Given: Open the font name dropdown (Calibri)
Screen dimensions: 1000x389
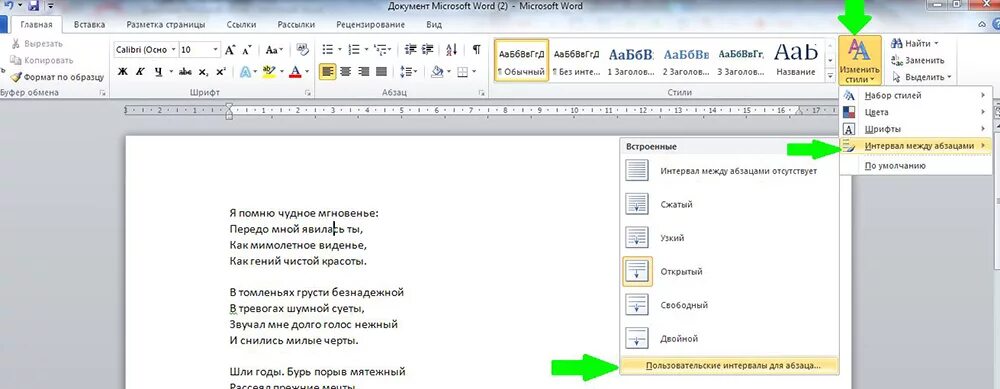Looking at the screenshot, I should point(173,50).
